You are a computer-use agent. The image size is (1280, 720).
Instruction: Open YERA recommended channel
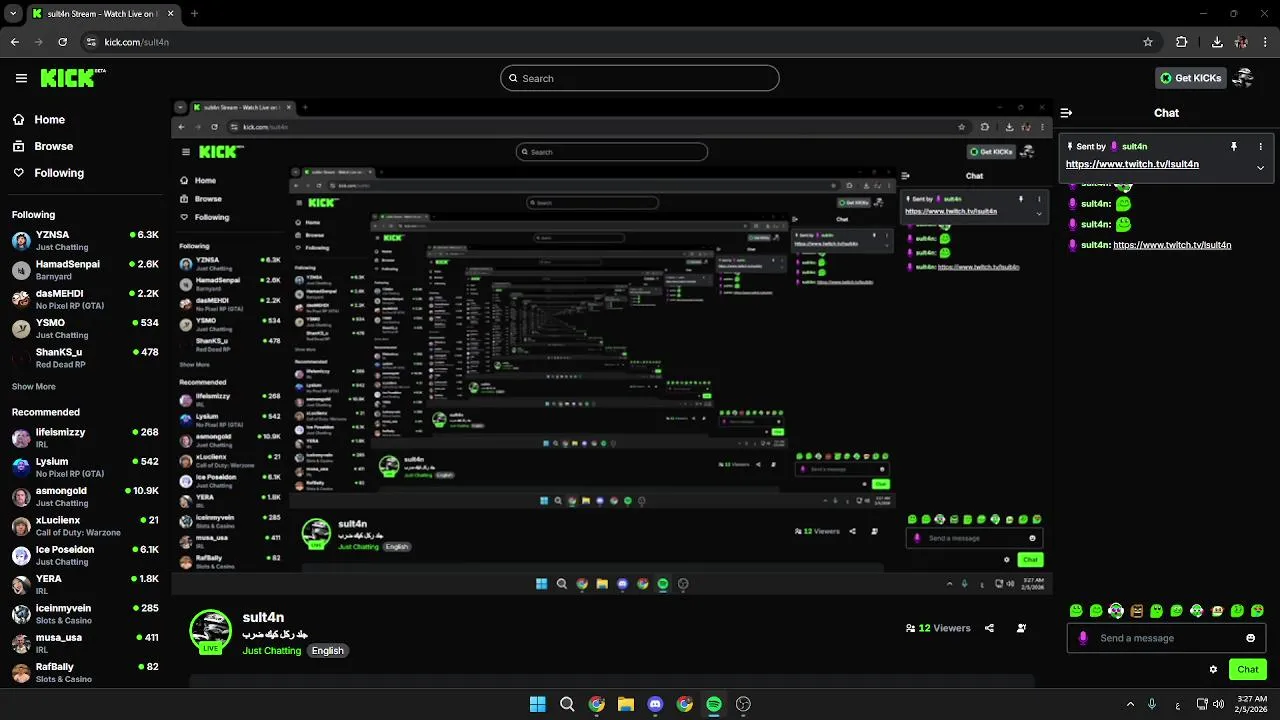pyautogui.click(x=85, y=584)
